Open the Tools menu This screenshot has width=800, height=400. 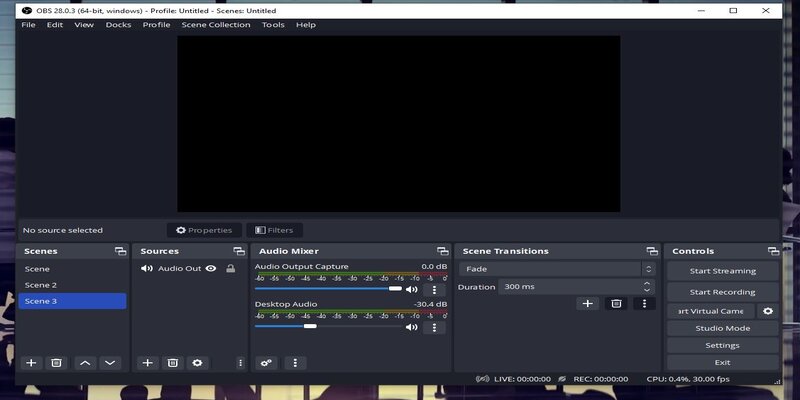[273, 24]
